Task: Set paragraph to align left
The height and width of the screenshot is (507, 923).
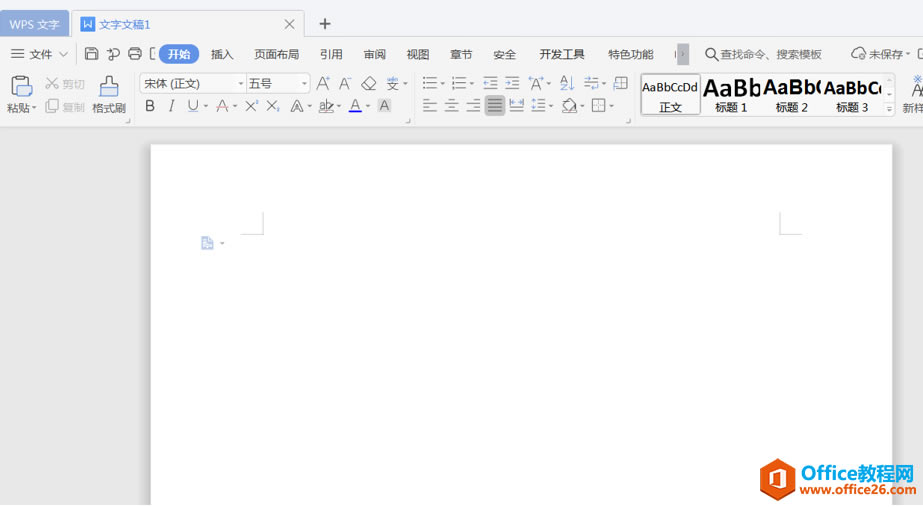Action: pos(430,106)
